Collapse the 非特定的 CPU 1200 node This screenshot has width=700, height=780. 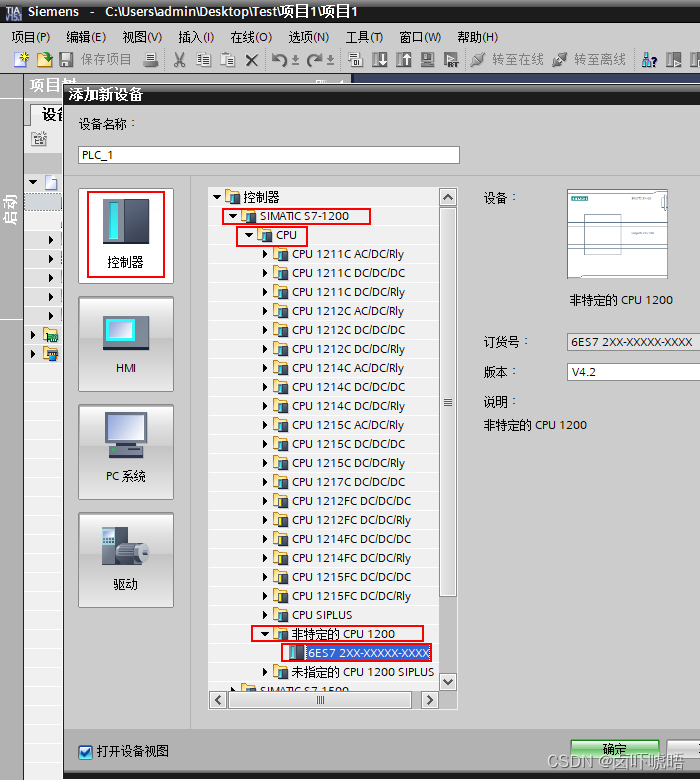pyautogui.click(x=265, y=634)
